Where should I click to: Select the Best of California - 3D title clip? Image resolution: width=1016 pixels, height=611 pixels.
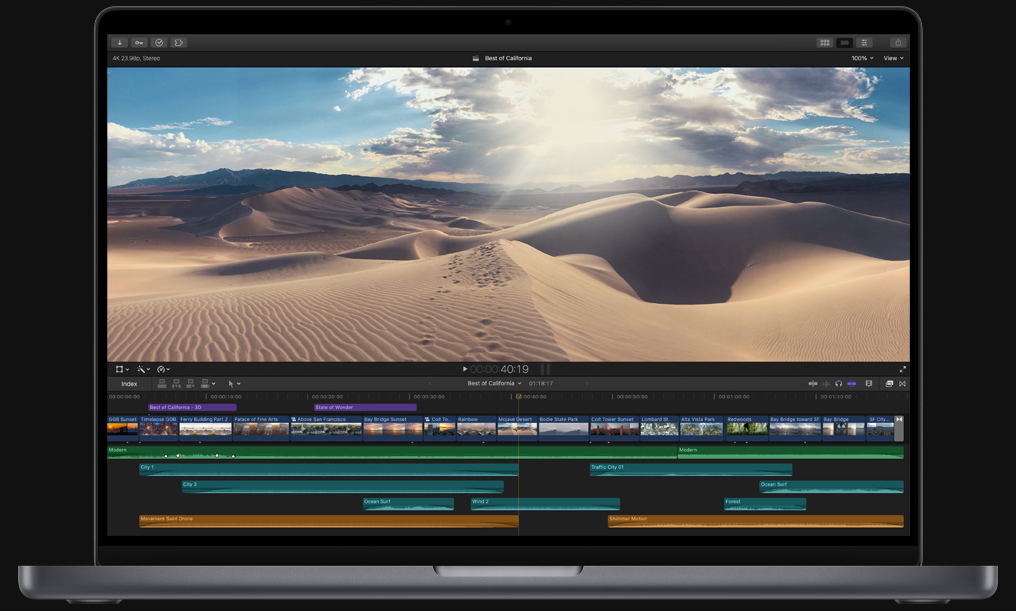click(192, 408)
